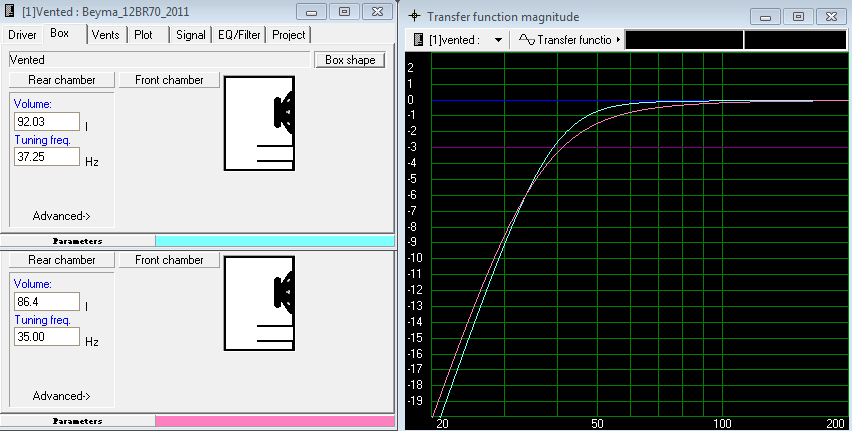Screen dimensions: 852x431
Task: Switch to the Vents tab
Action: point(106,34)
